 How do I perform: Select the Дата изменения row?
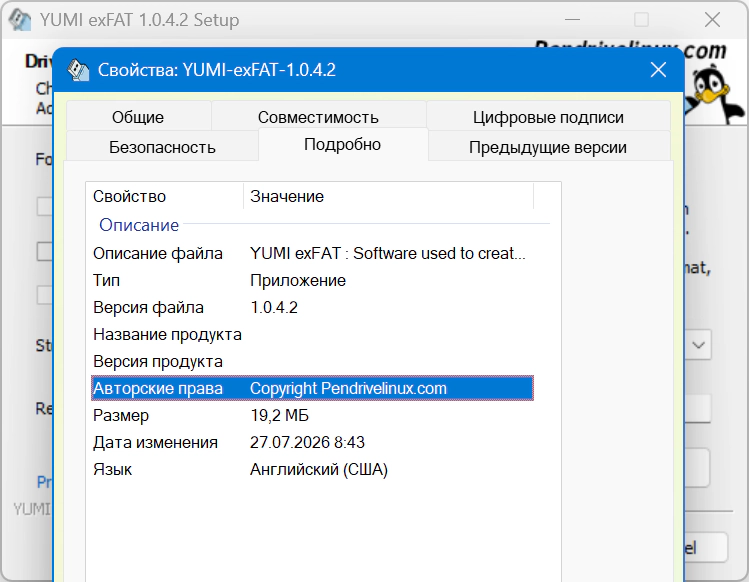click(312, 442)
